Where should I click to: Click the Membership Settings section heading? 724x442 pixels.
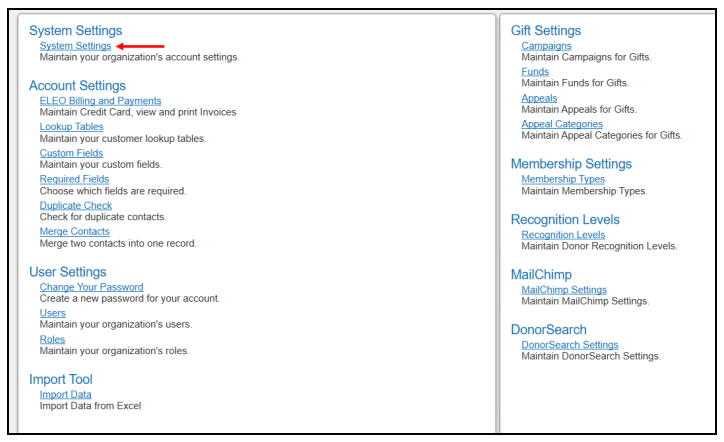[x=571, y=164]
